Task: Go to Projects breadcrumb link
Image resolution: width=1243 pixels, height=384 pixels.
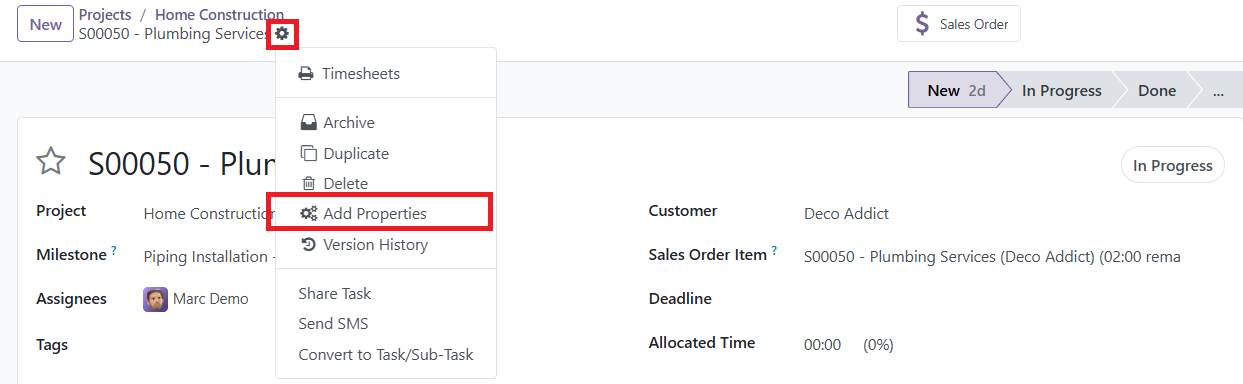Action: click(105, 15)
